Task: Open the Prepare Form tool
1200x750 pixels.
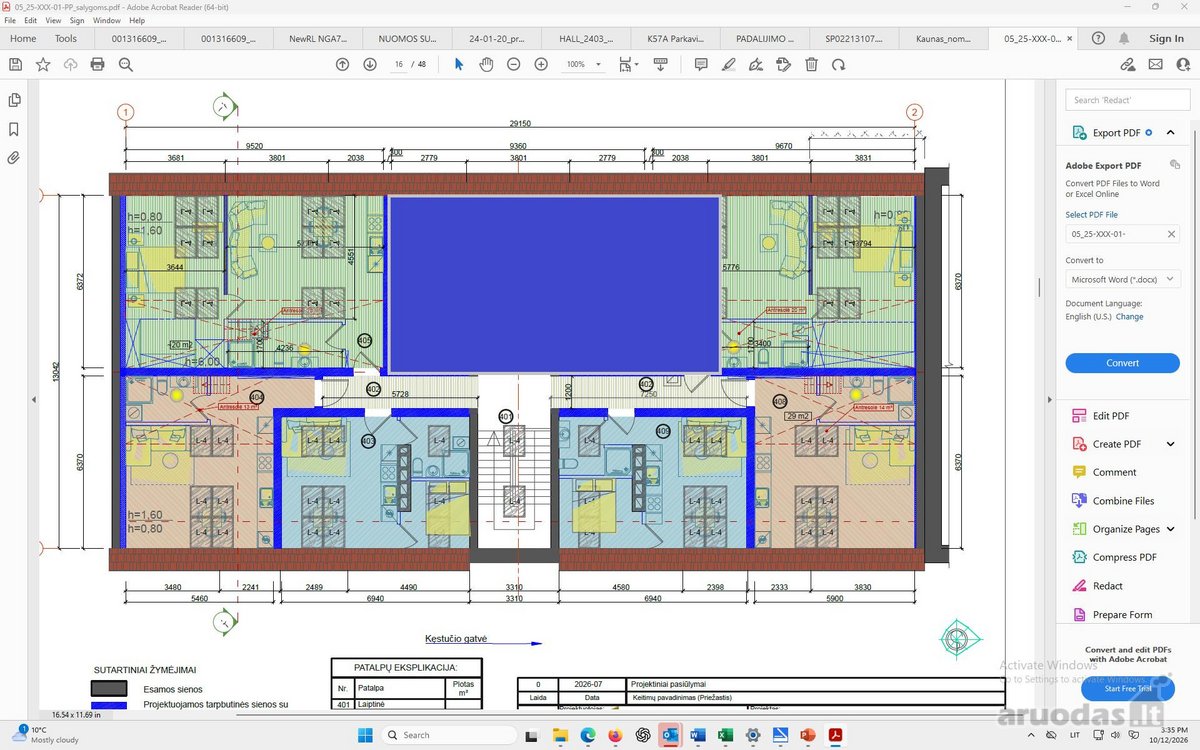Action: tap(1122, 614)
